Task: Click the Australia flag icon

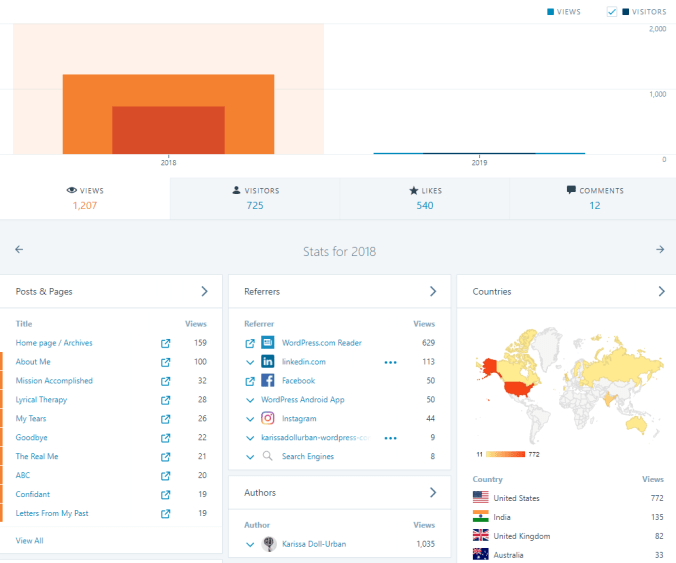Action: click(x=481, y=554)
